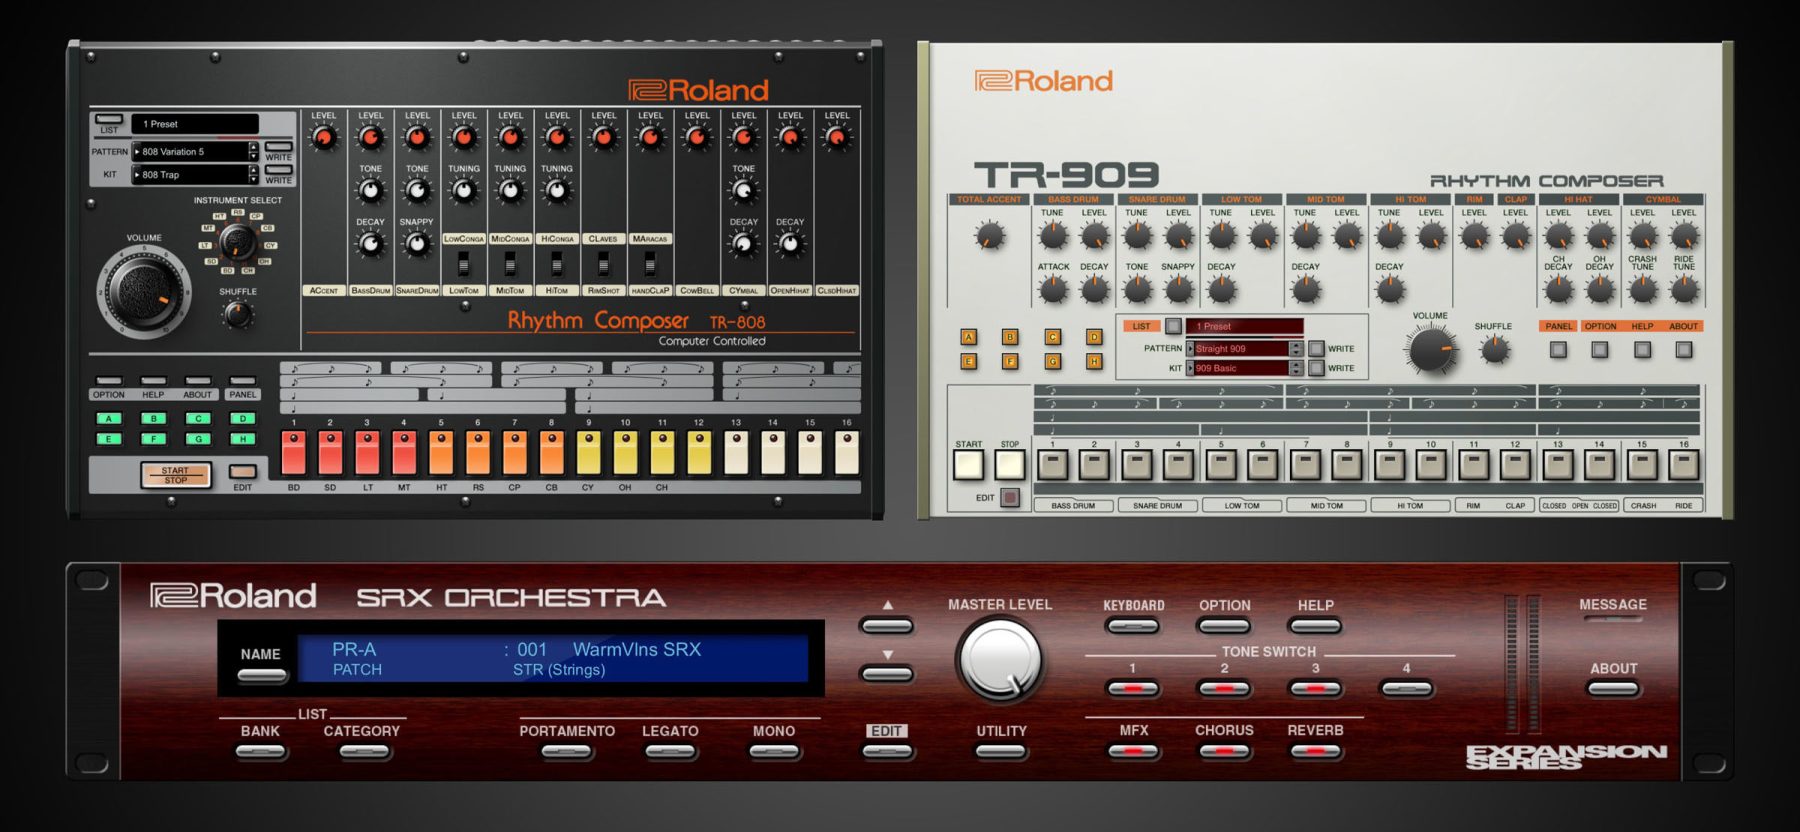Screen dimensions: 1800x832
Task: Toggle TR-808 step 1 red button
Action: (x=294, y=452)
